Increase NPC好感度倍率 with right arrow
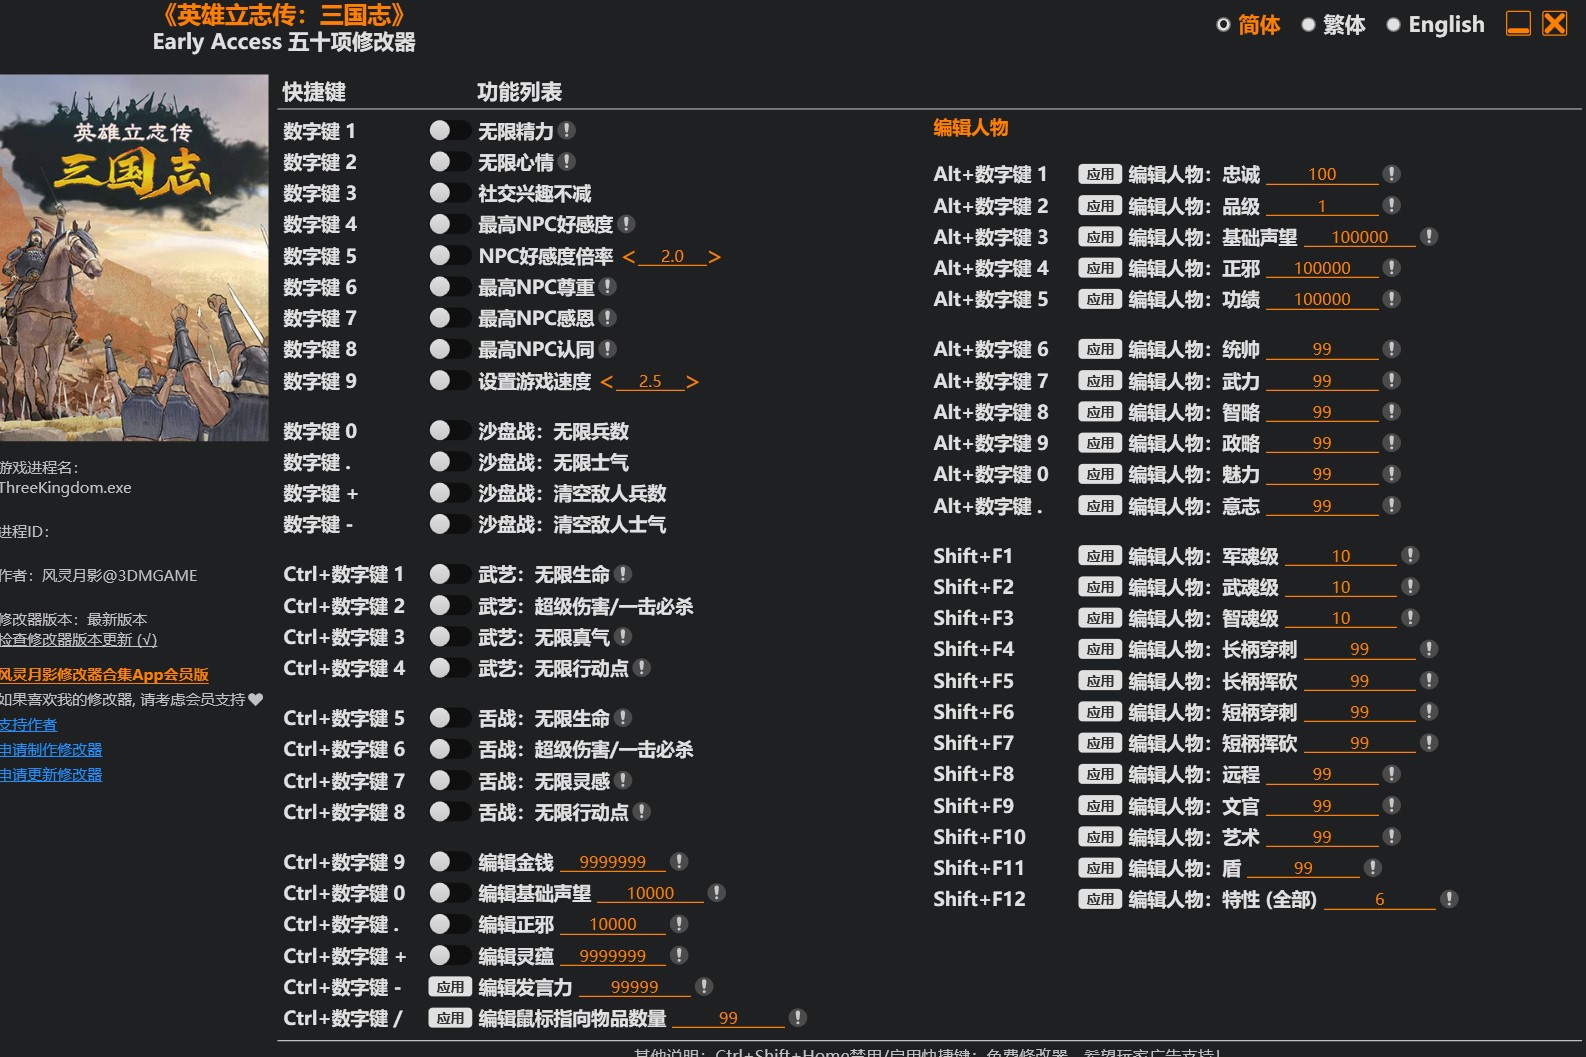The height and width of the screenshot is (1057, 1586). pyautogui.click(x=714, y=257)
